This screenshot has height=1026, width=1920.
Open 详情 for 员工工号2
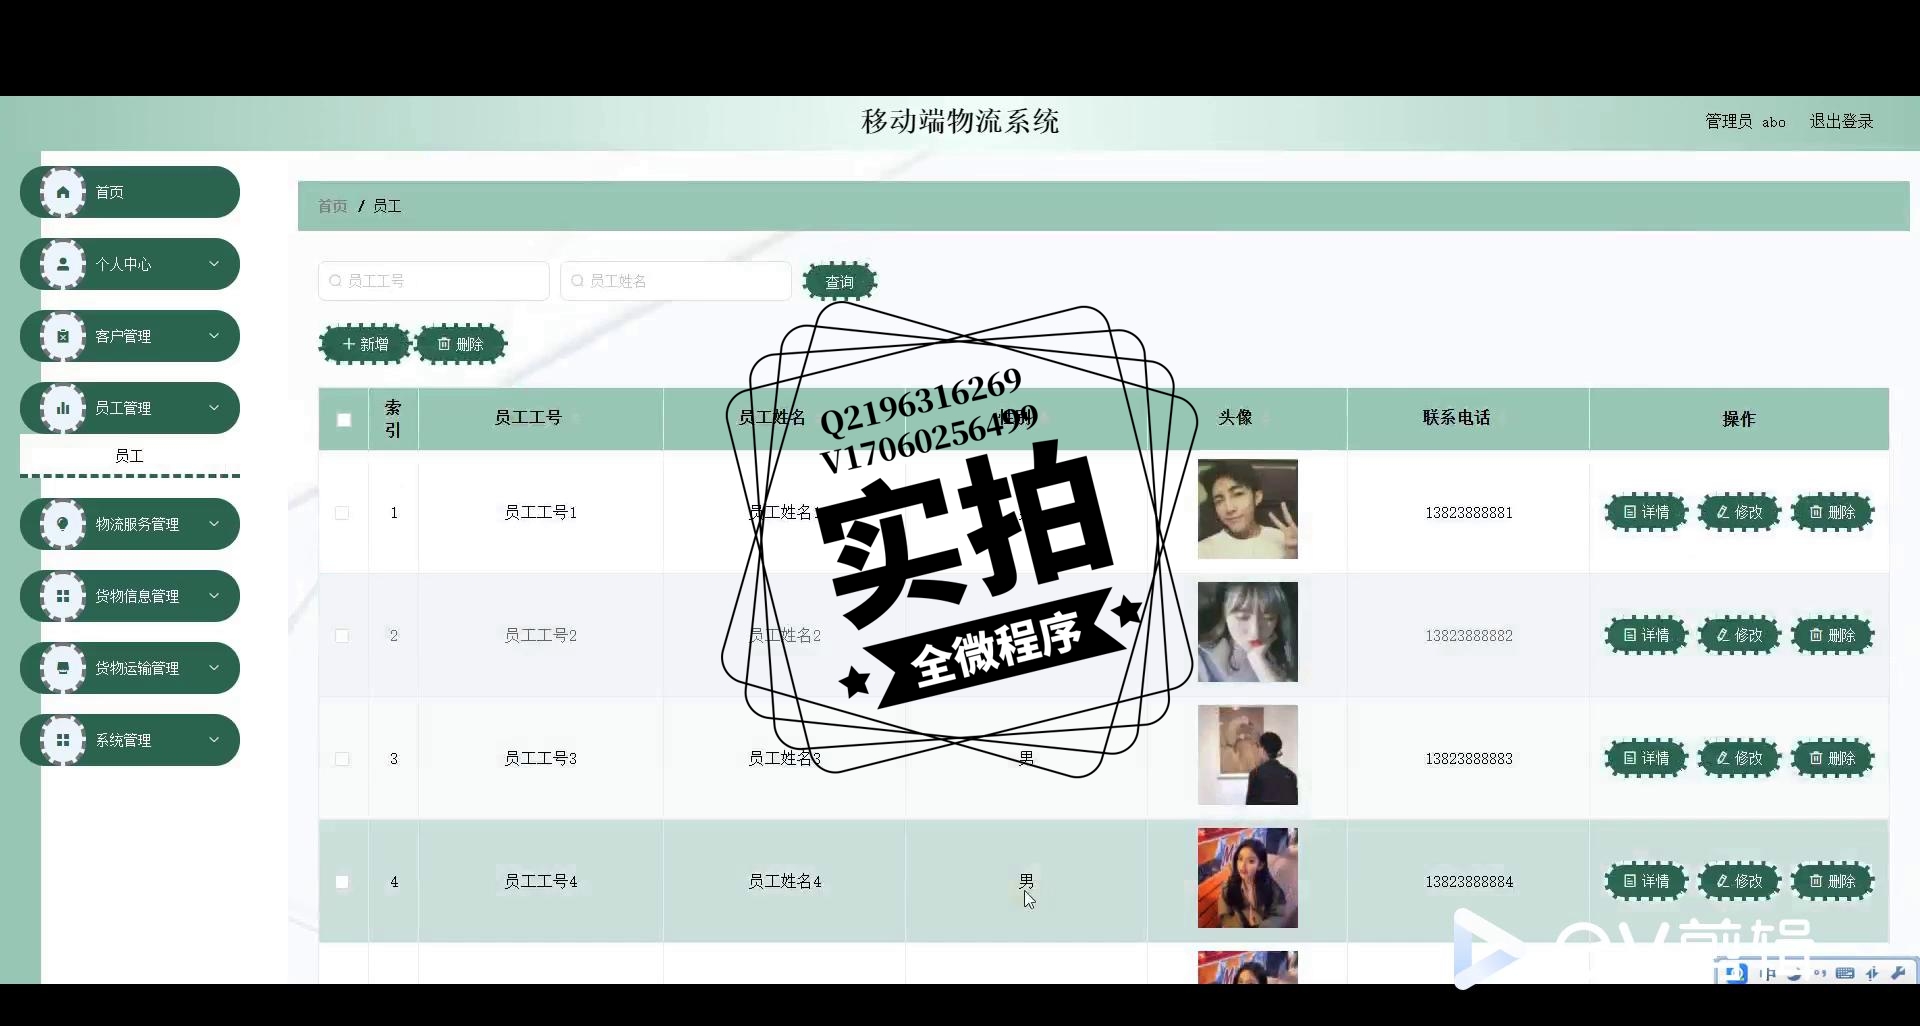tap(1646, 635)
